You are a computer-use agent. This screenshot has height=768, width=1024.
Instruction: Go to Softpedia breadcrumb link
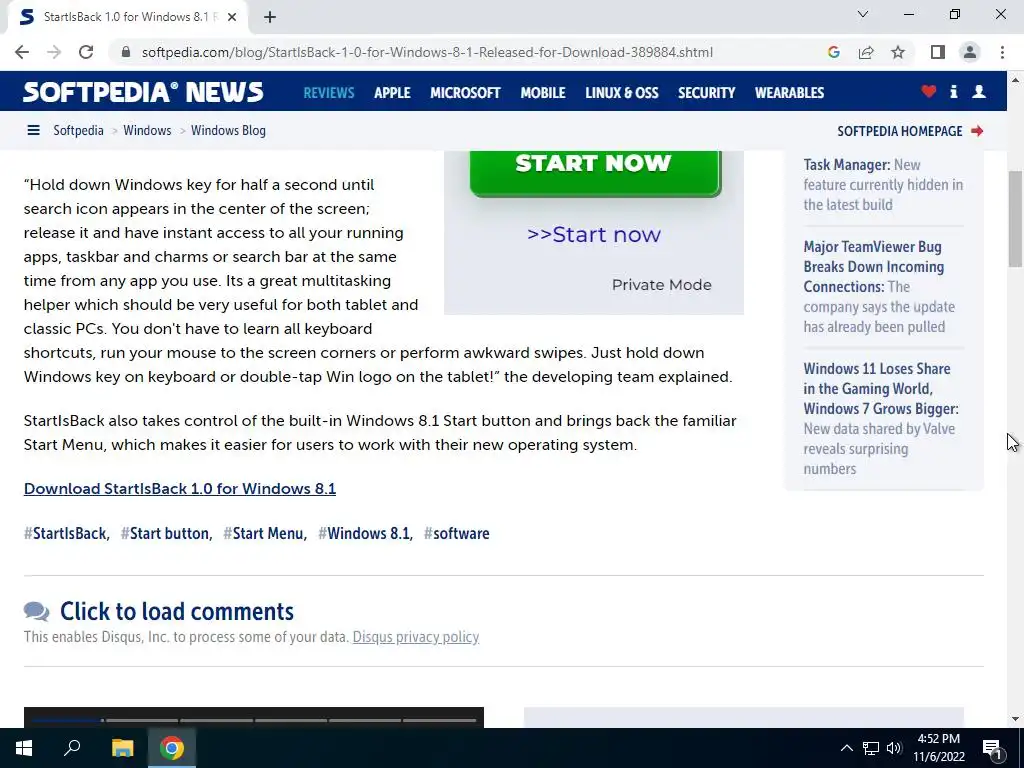[78, 131]
